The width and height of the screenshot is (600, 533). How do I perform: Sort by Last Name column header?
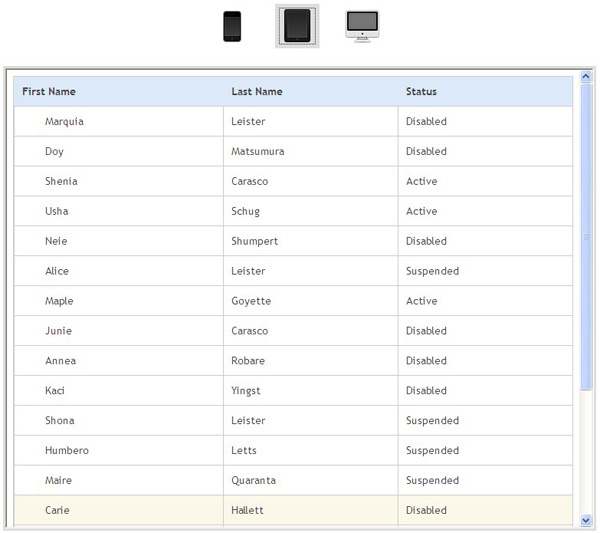pyautogui.click(x=257, y=92)
